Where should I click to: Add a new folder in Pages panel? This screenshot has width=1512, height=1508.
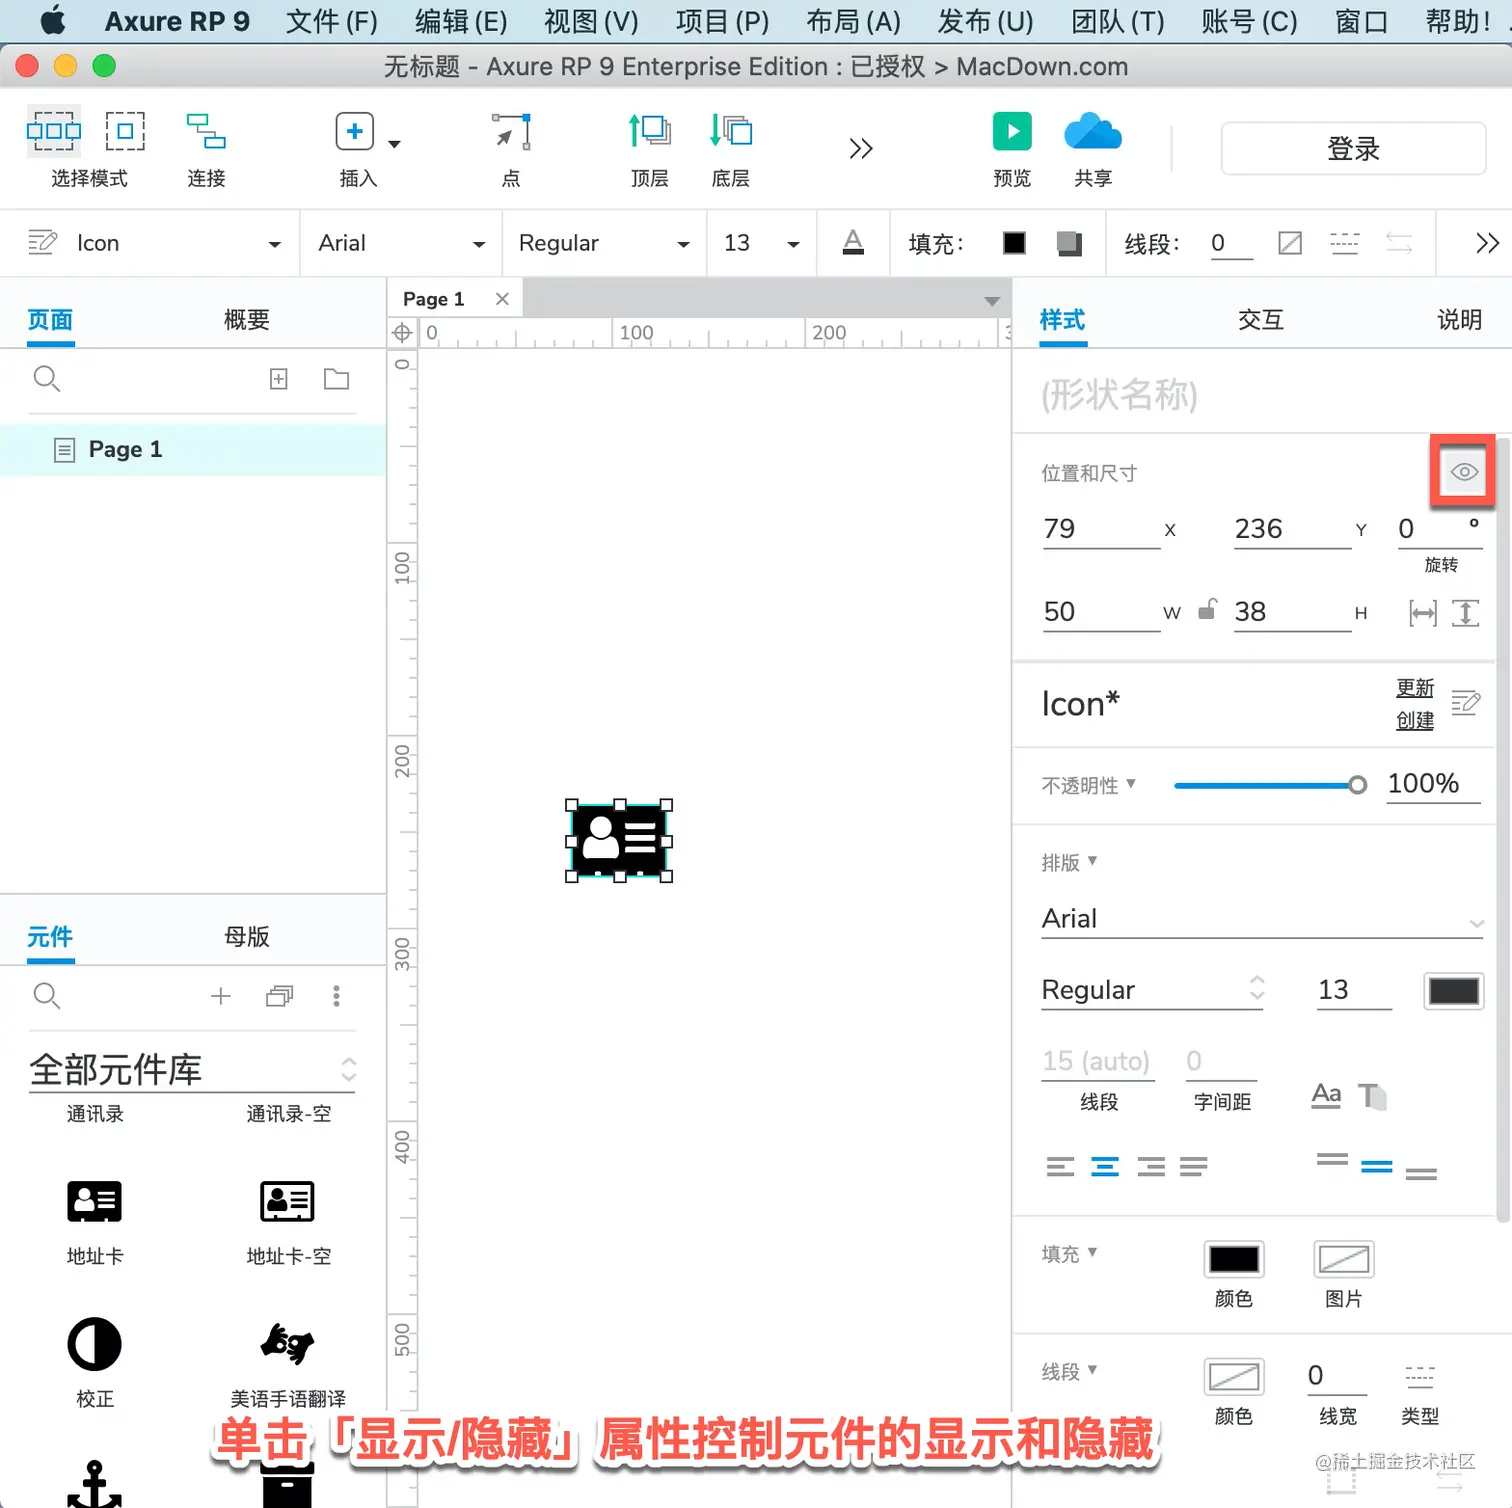337,379
